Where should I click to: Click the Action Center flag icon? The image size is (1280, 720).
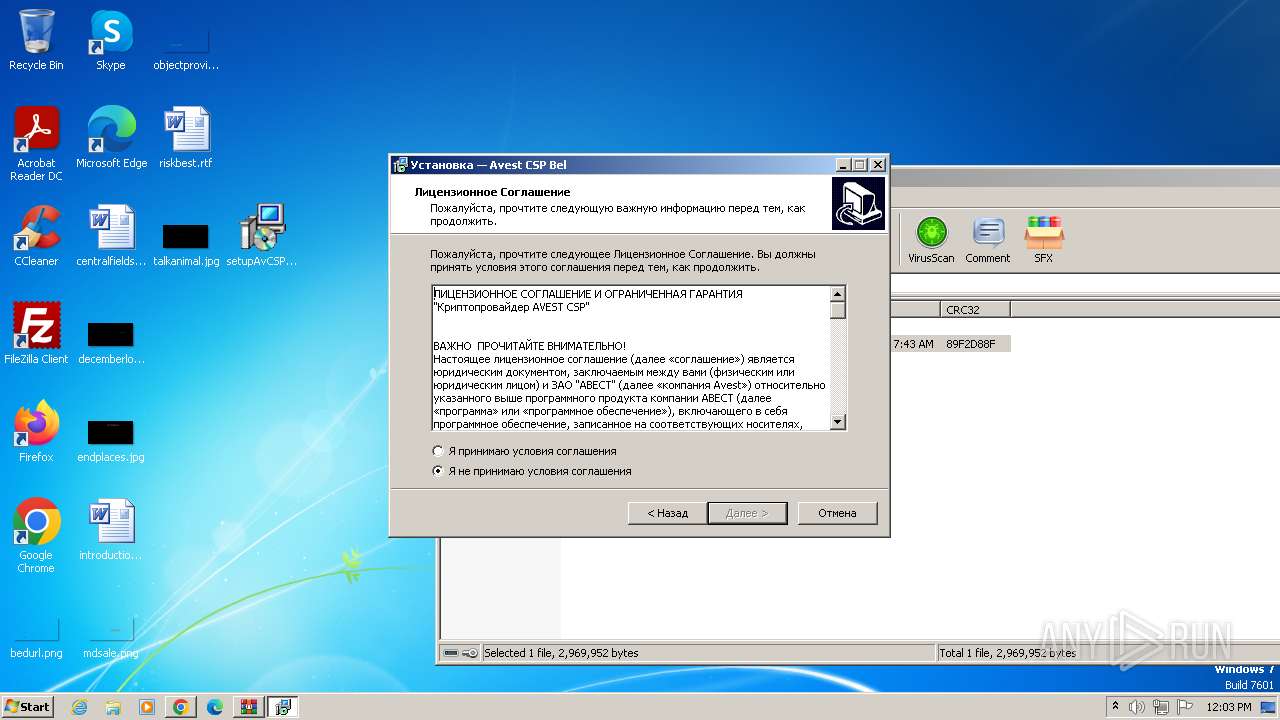click(1184, 707)
